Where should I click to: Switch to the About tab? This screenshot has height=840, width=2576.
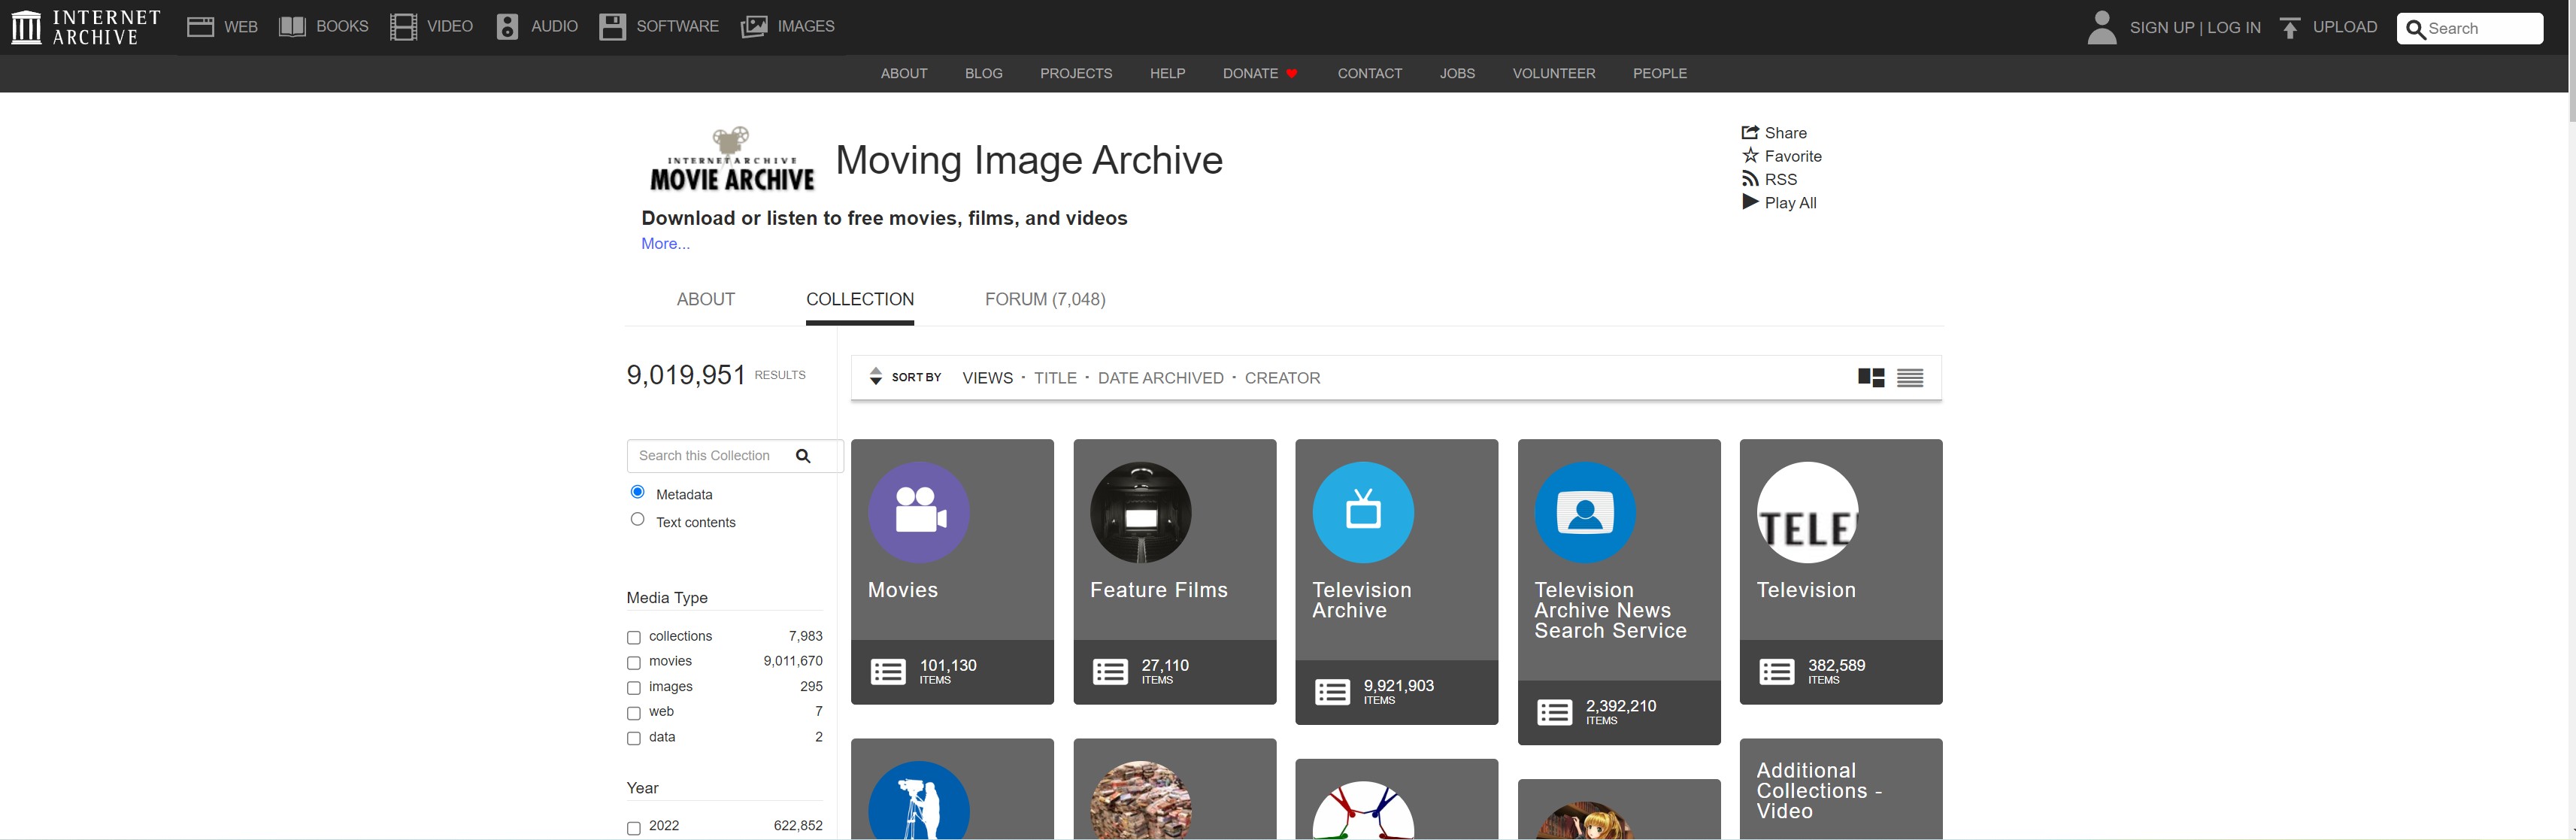pos(705,299)
